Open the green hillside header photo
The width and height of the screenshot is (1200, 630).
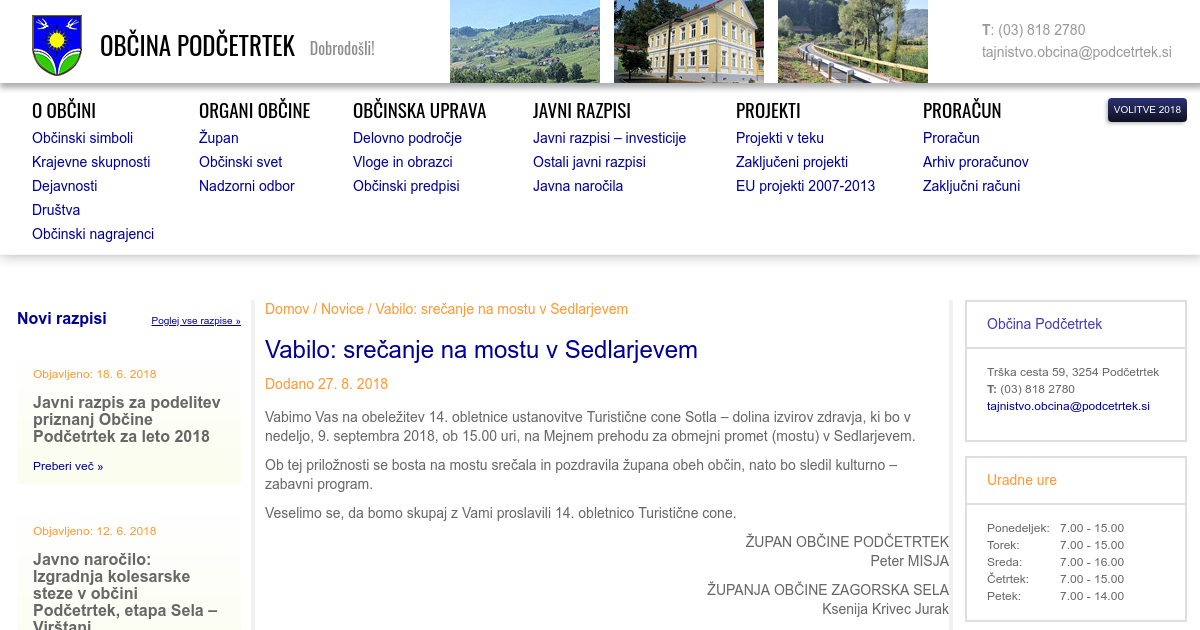coord(524,41)
